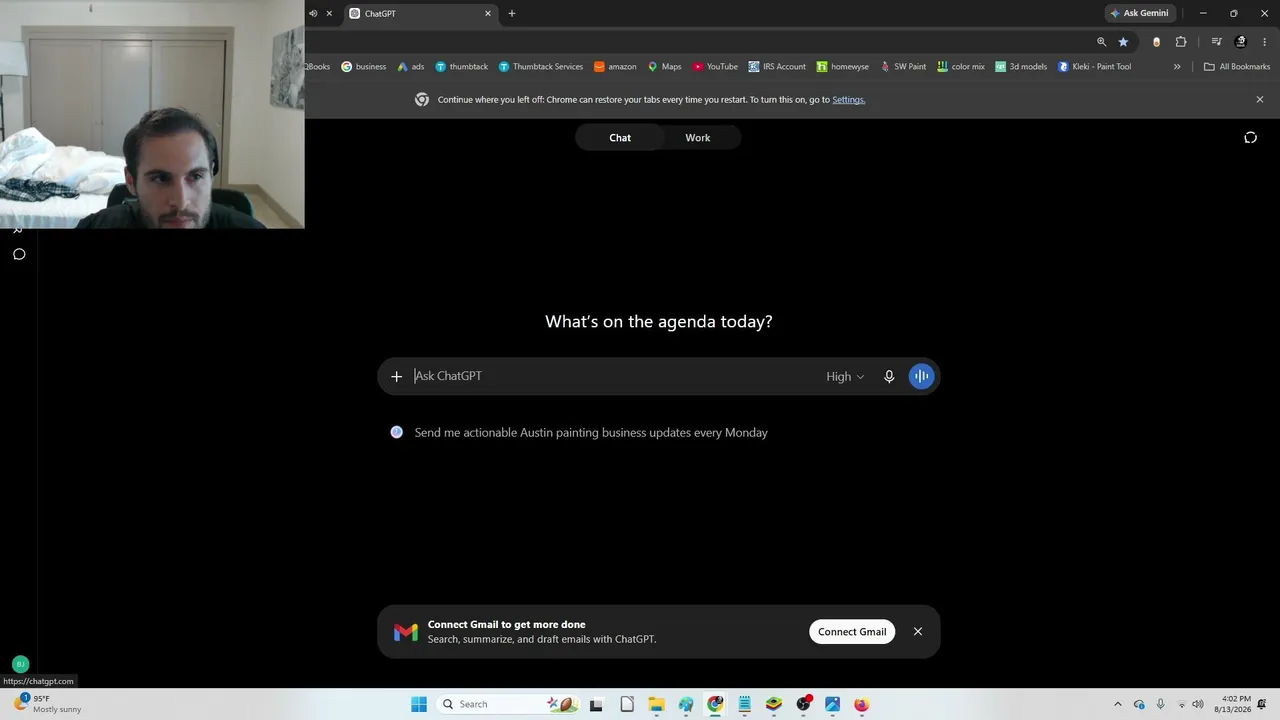Viewport: 1280px width, 720px height.
Task: Open the zoom magnifier icon in the address bar
Action: coord(1101,42)
